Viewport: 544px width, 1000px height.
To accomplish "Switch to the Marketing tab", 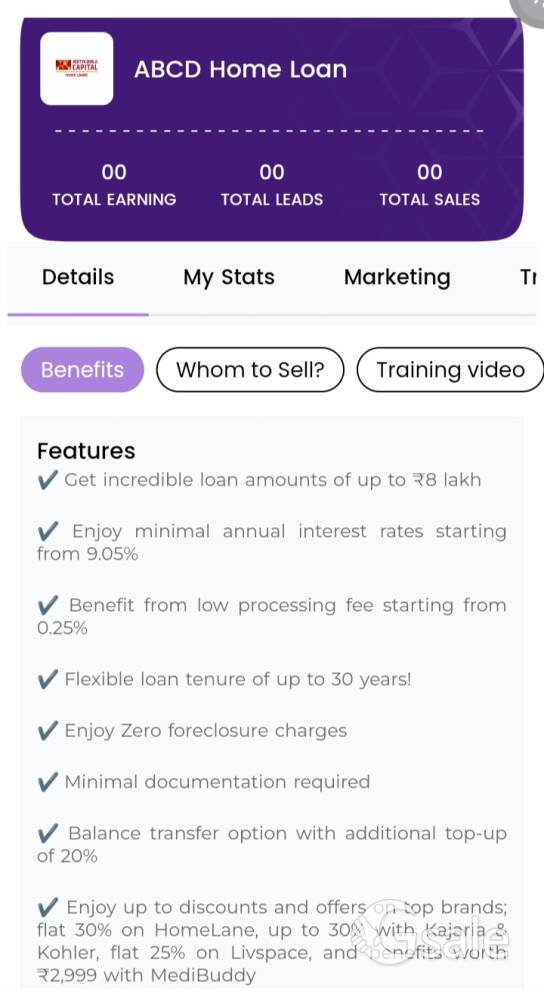I will click(397, 277).
